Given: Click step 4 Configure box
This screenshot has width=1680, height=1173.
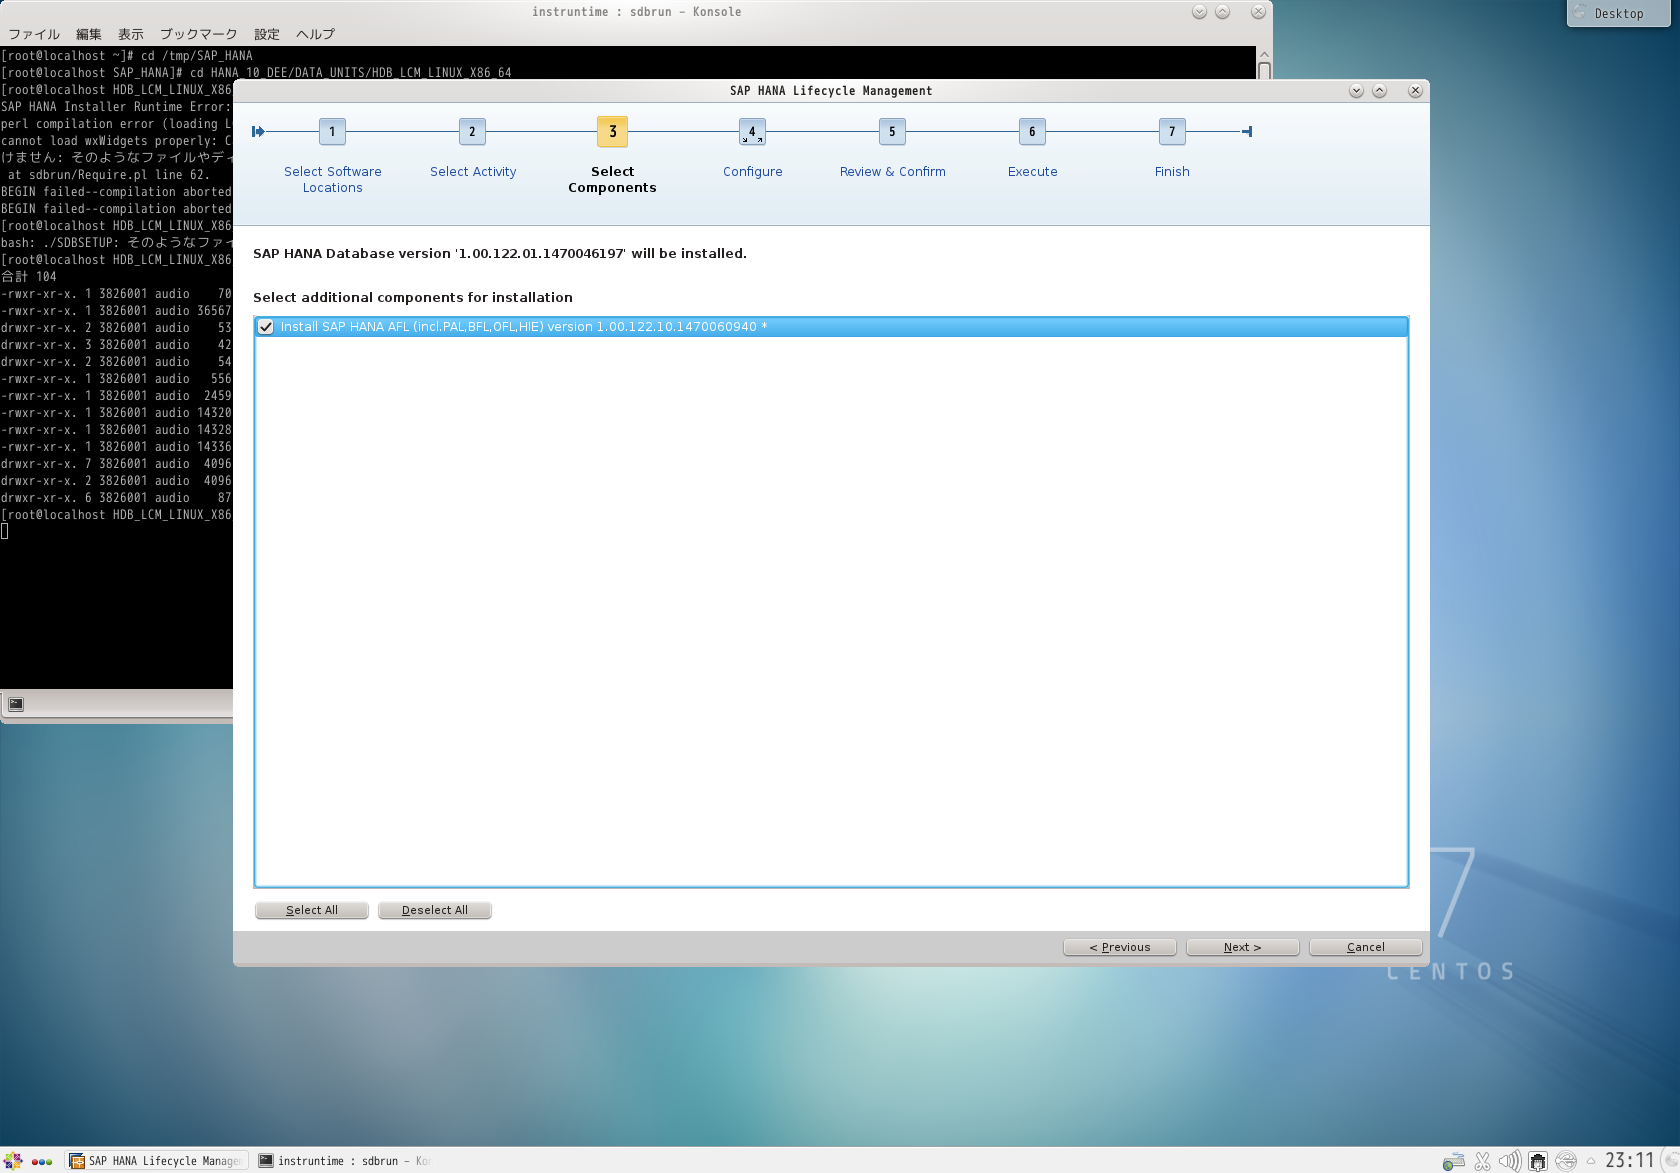Looking at the screenshot, I should (x=752, y=131).
